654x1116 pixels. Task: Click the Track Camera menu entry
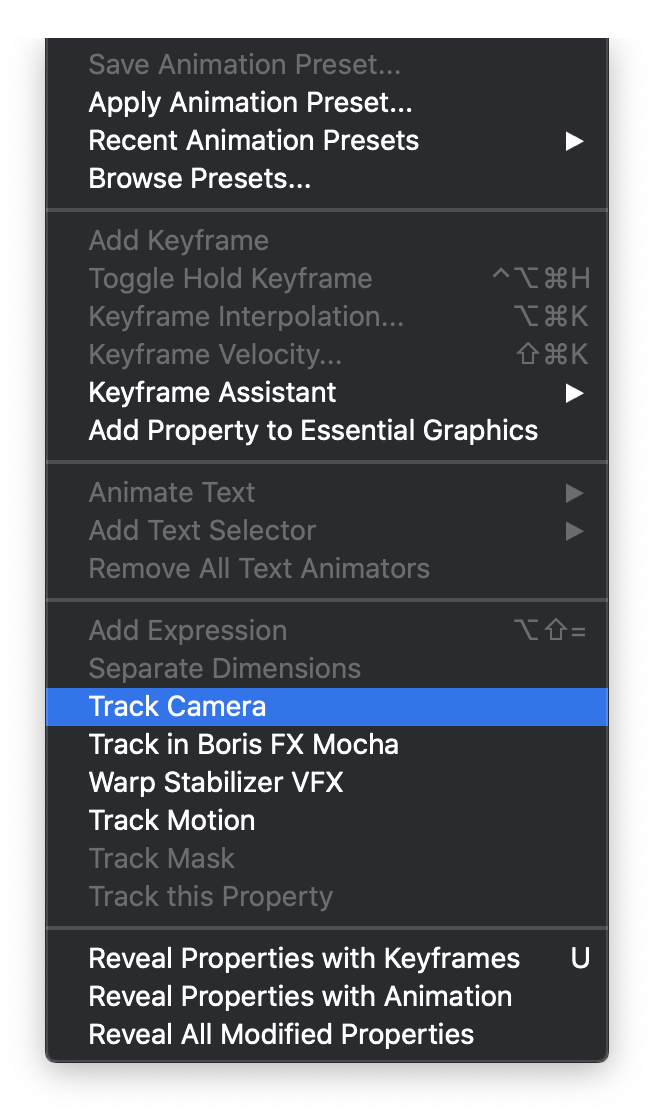click(x=177, y=706)
